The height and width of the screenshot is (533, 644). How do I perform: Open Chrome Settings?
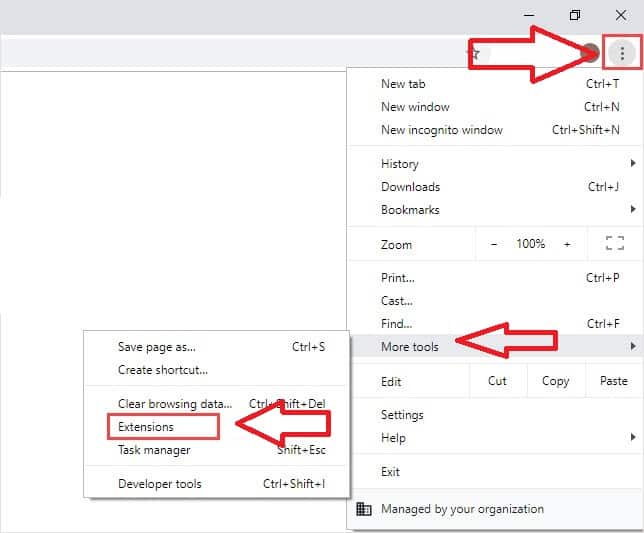click(x=402, y=415)
